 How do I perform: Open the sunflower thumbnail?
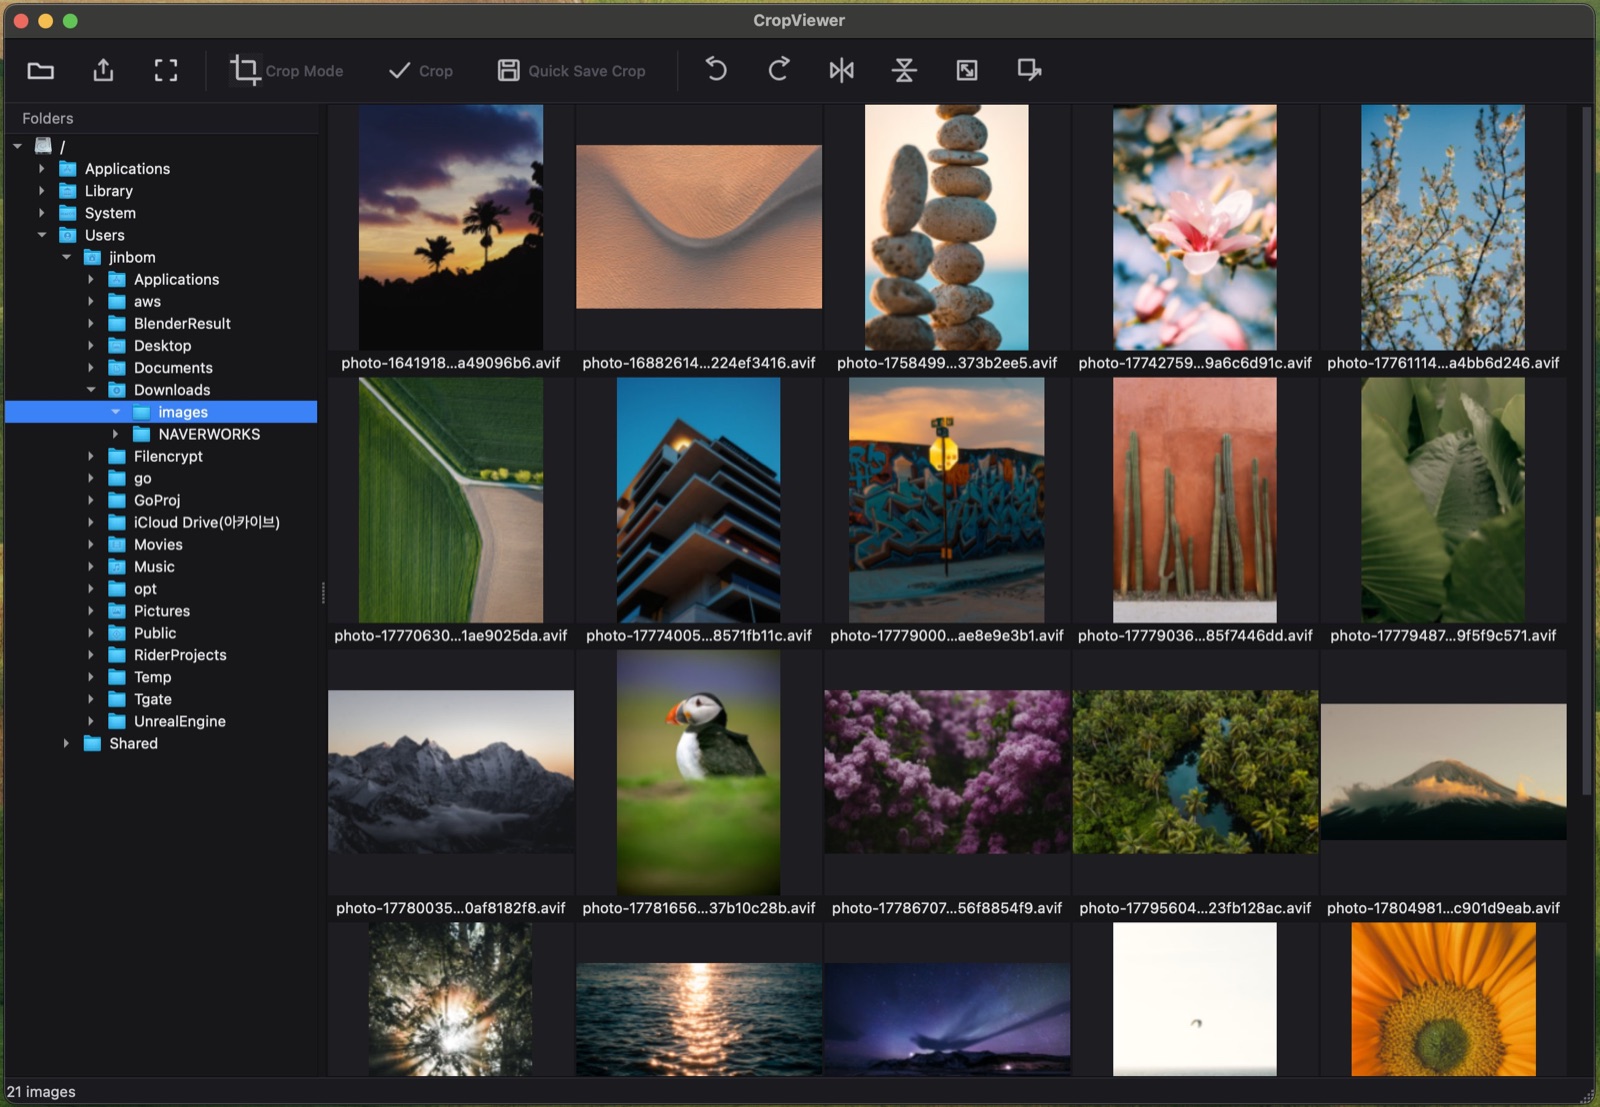pos(1443,999)
